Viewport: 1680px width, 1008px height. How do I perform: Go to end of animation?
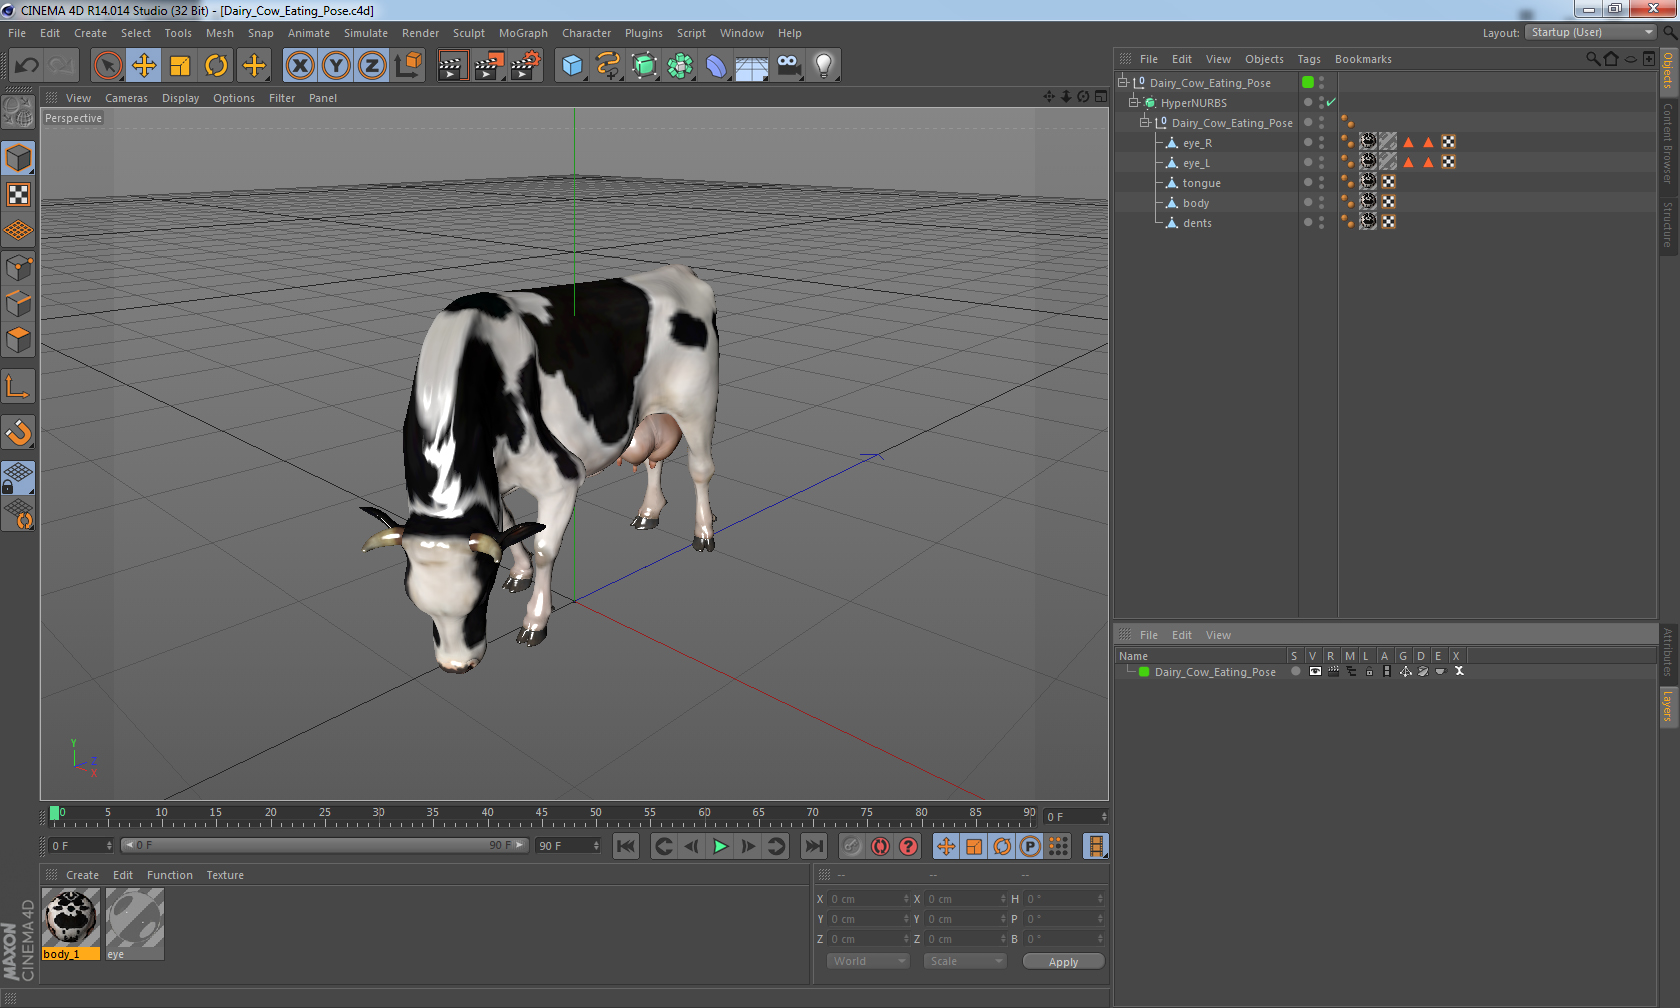click(x=814, y=846)
